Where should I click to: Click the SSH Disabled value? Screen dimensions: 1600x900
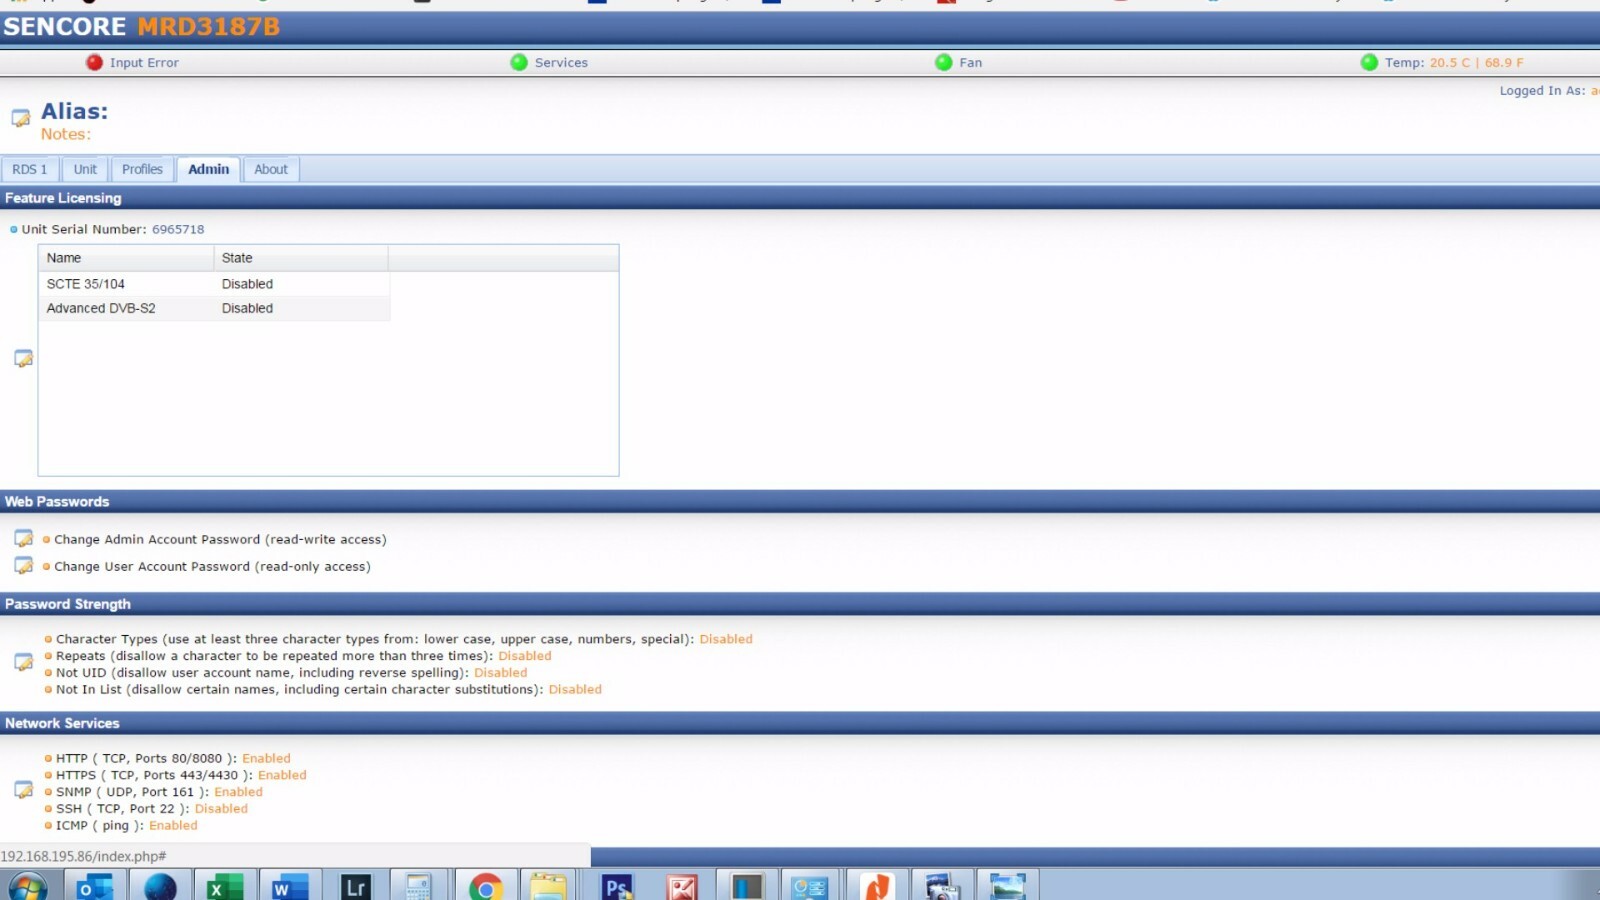click(x=221, y=809)
